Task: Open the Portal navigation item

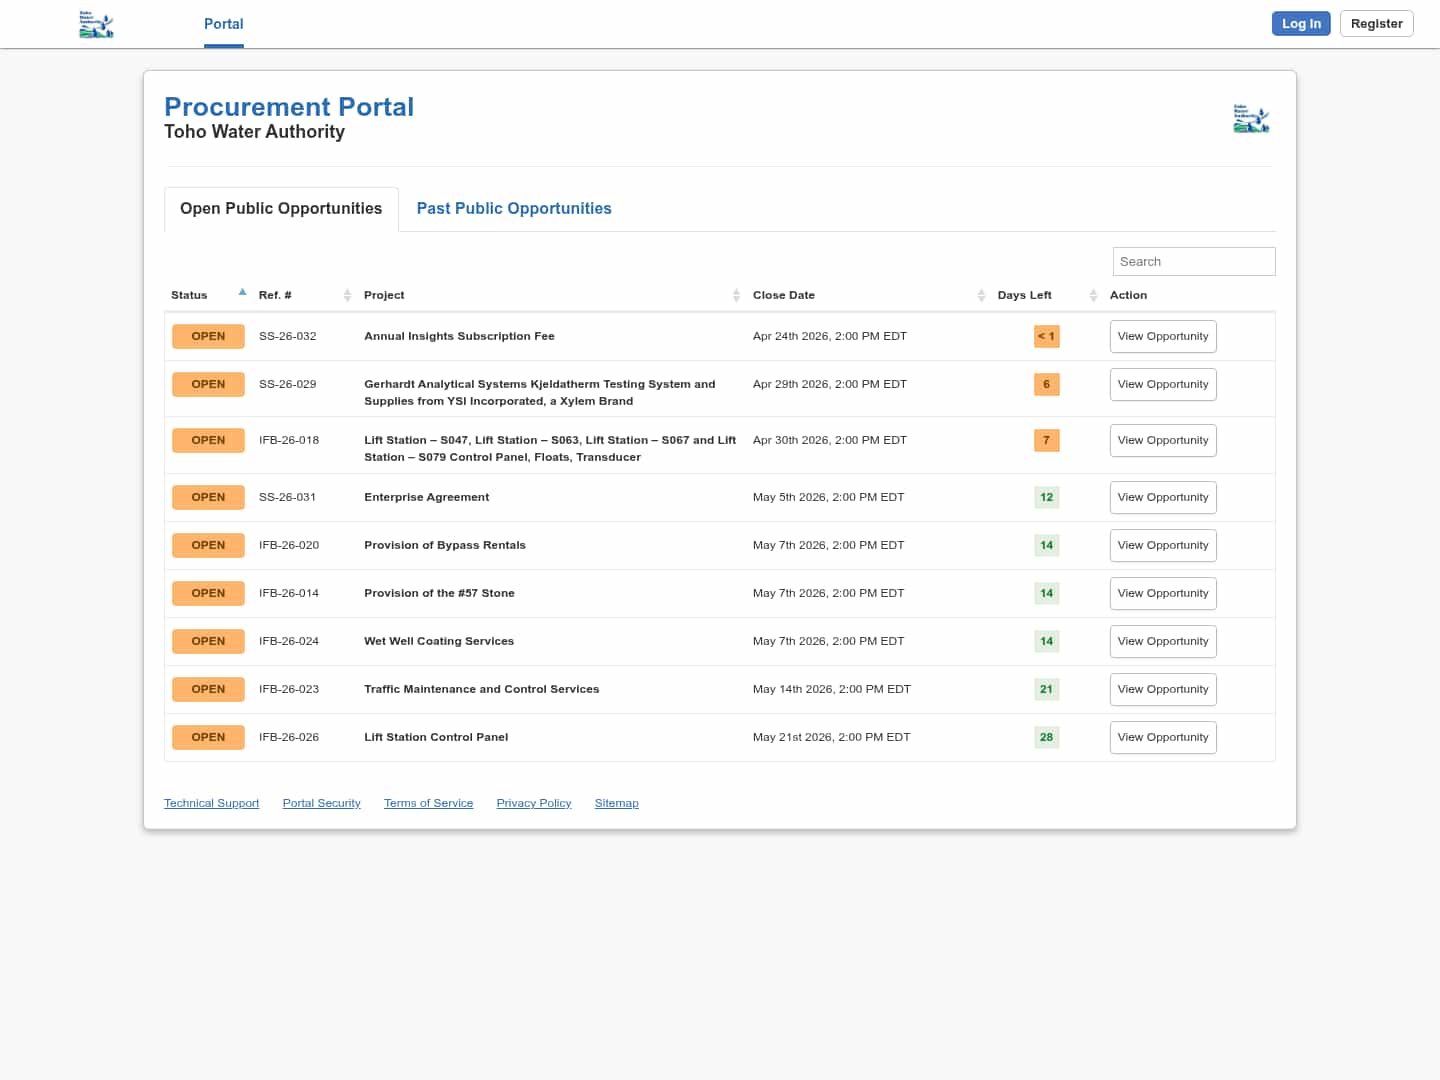Action: point(223,24)
